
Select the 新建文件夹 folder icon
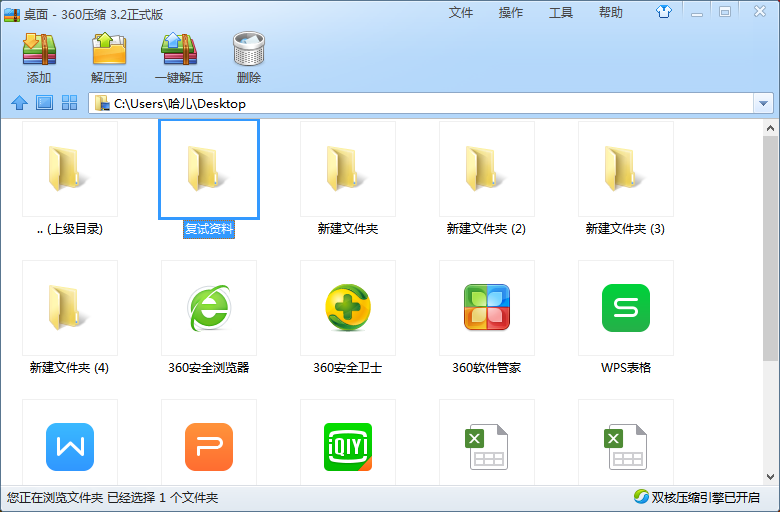point(348,169)
